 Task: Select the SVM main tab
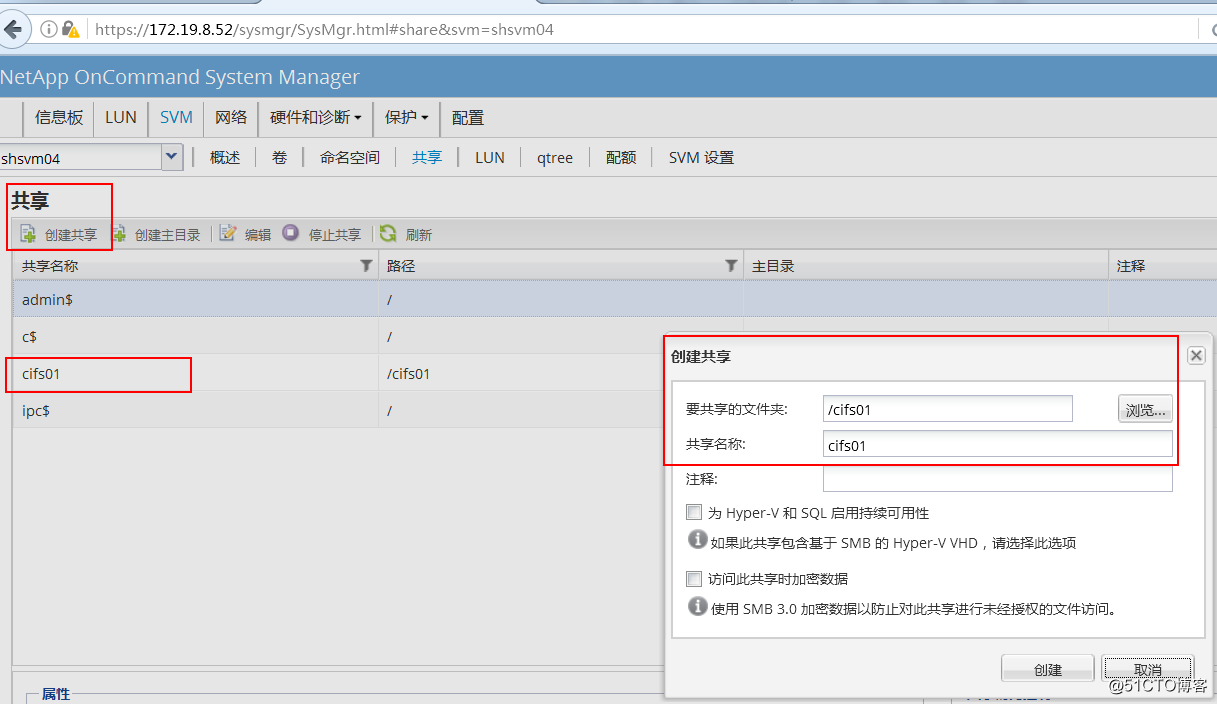tap(177, 117)
